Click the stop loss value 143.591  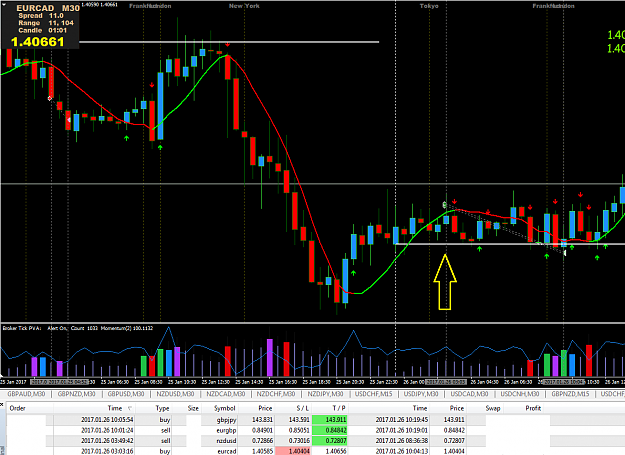(299, 420)
